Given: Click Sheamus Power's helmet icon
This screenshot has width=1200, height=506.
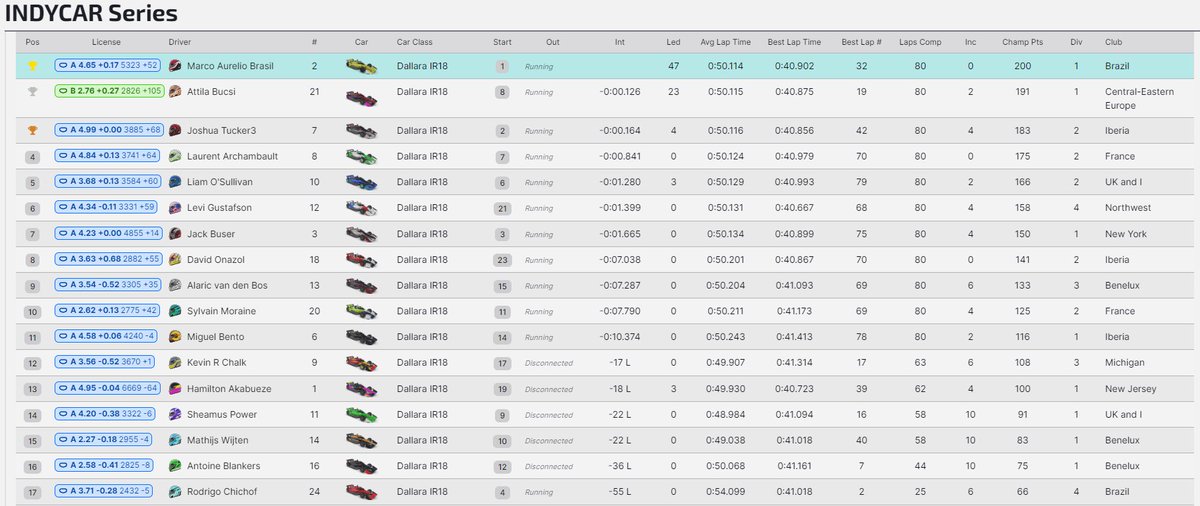Looking at the screenshot, I should 176,414.
